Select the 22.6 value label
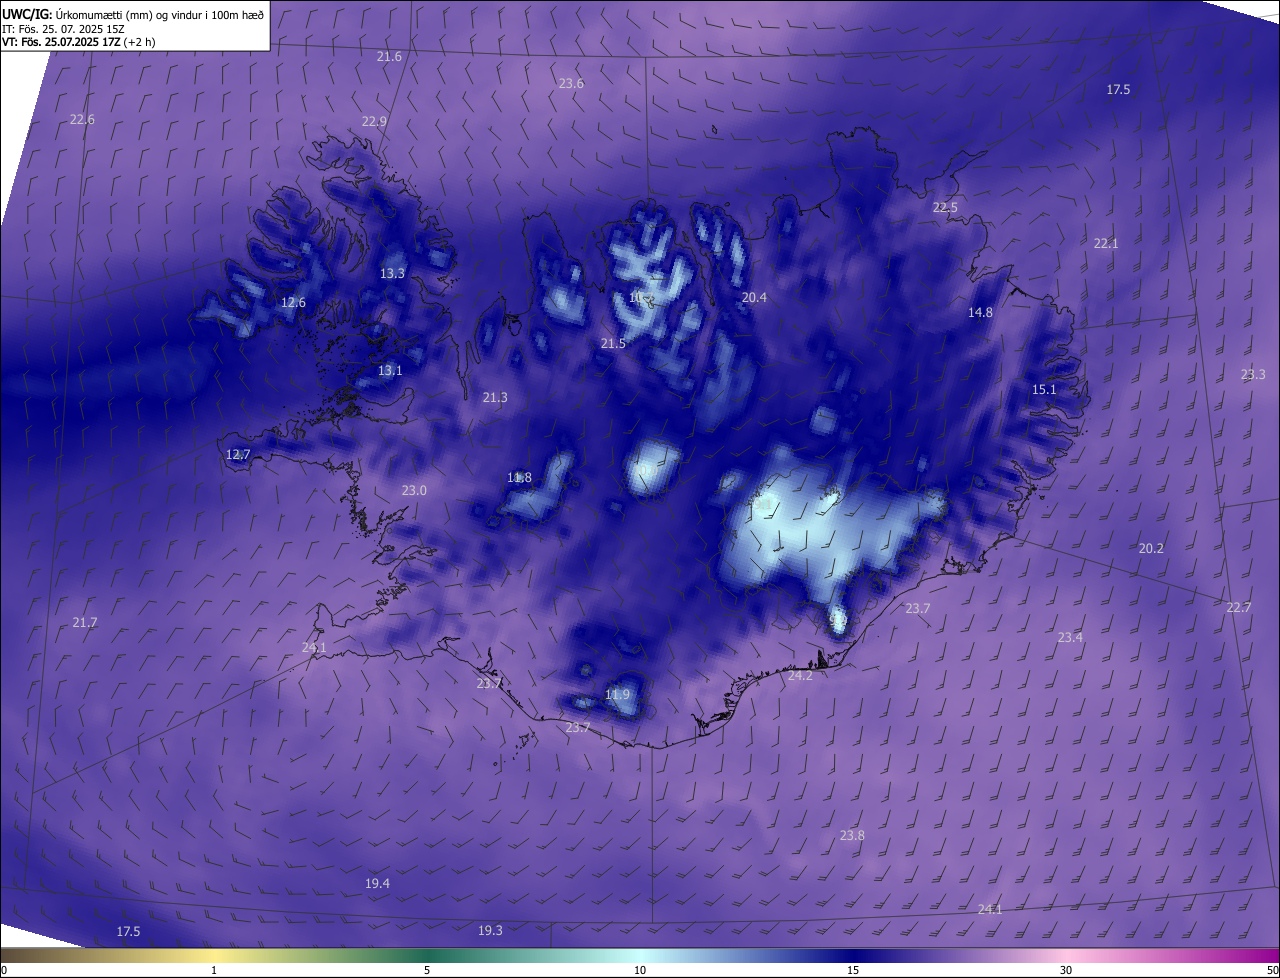This screenshot has height=978, width=1280. [x=82, y=120]
